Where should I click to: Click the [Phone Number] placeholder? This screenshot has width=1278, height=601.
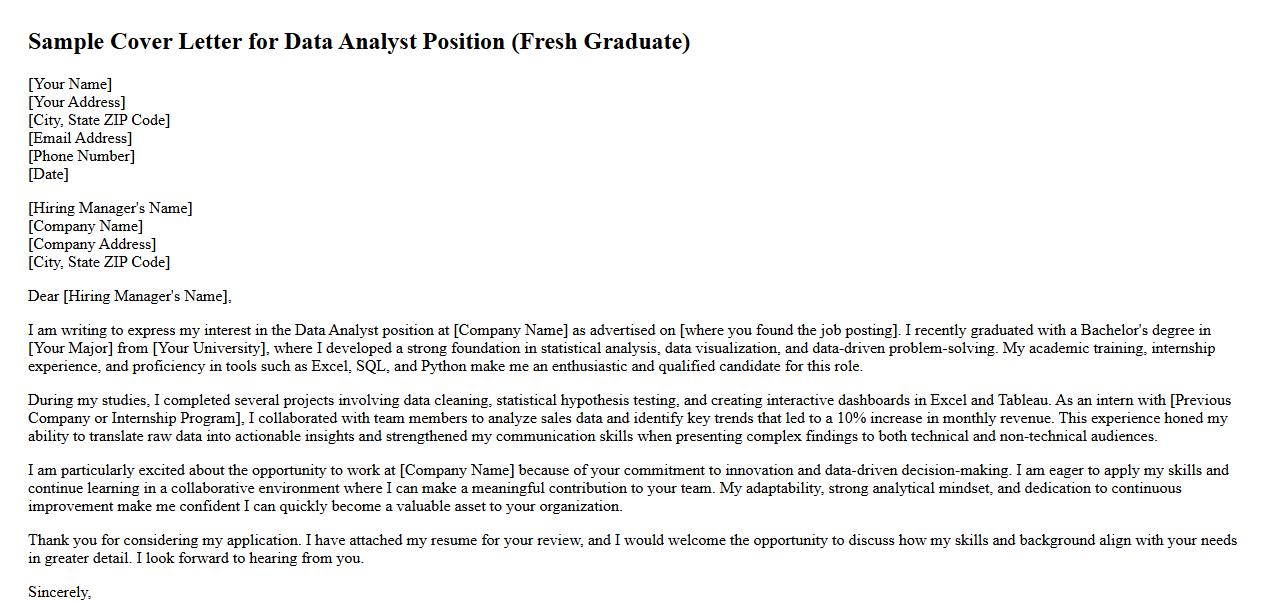81,156
